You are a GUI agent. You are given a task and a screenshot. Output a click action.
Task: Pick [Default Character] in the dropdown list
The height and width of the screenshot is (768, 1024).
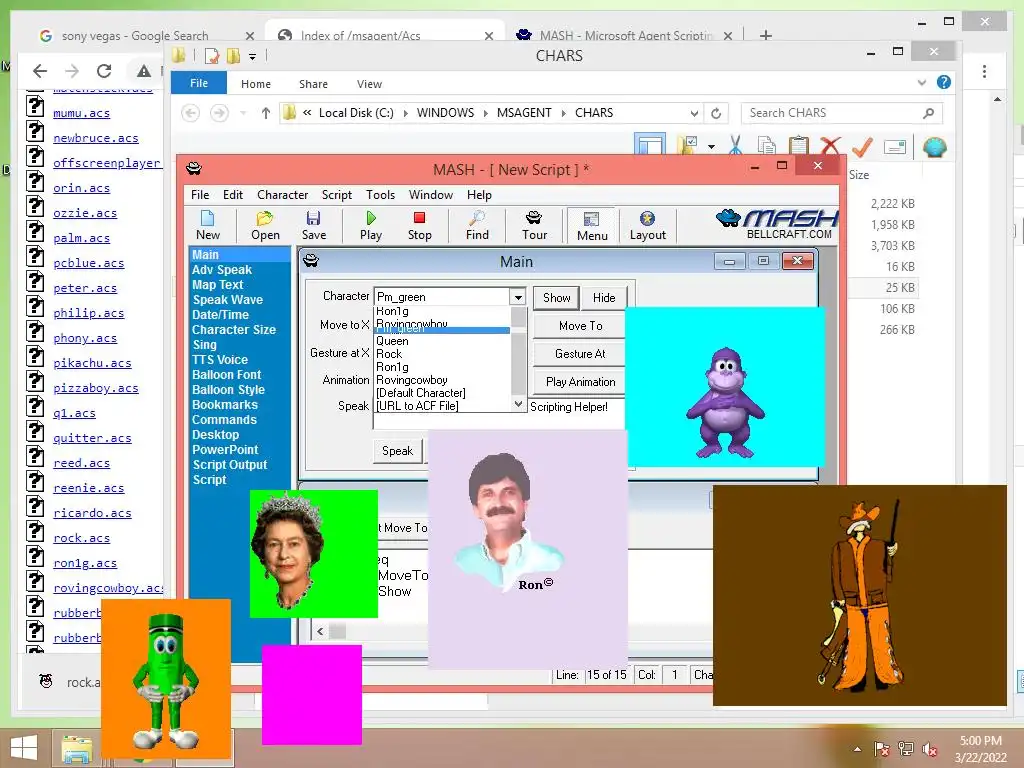coord(421,393)
